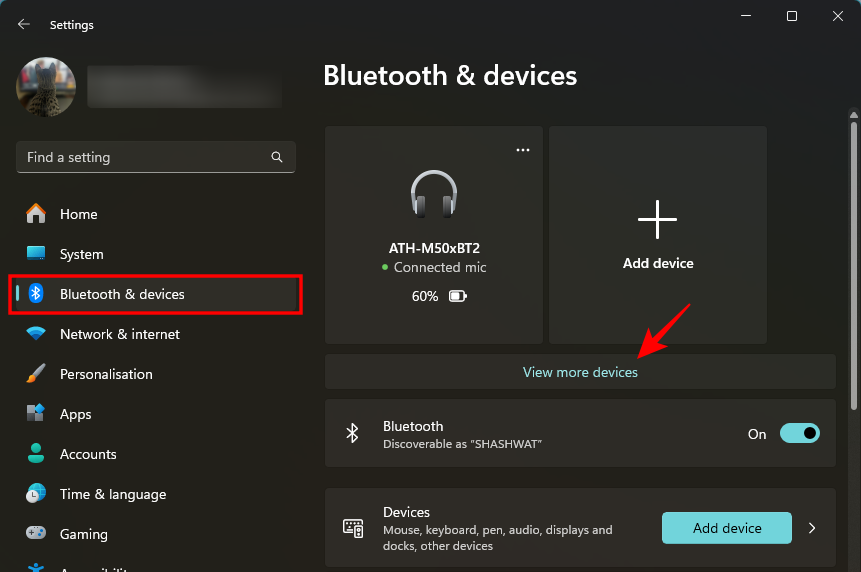Open Gaming settings
The image size is (861, 572).
tap(156, 534)
